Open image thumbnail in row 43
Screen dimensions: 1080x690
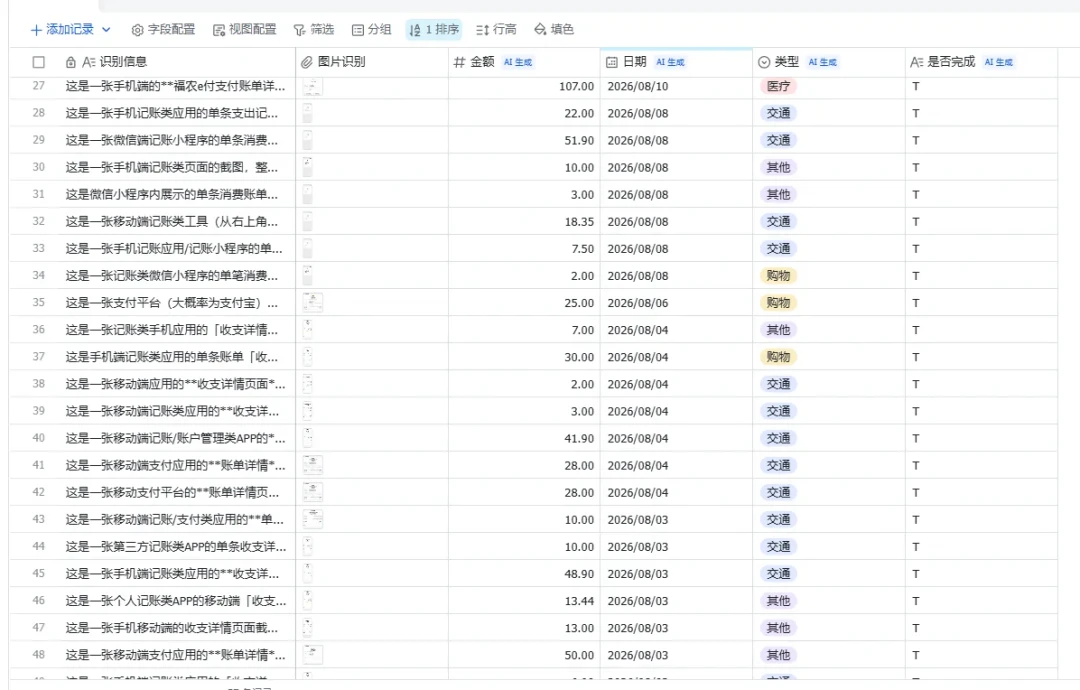pos(313,519)
